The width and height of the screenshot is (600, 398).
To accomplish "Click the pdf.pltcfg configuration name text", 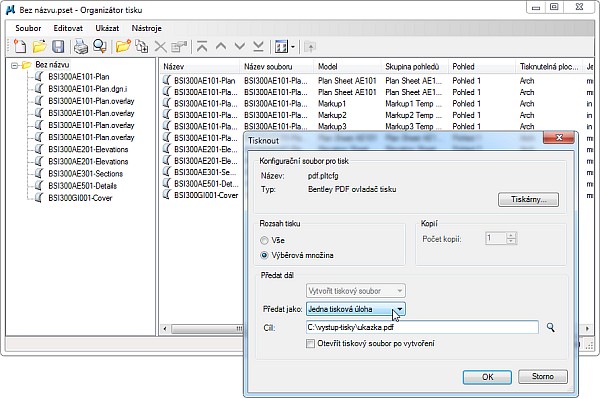I will pos(323,176).
